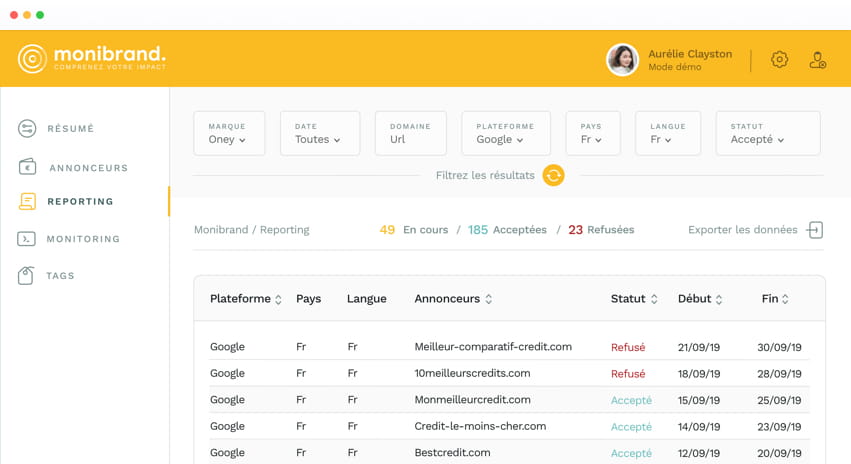Click the orange refresh filter icon
851x464 pixels.
[x=553, y=175]
